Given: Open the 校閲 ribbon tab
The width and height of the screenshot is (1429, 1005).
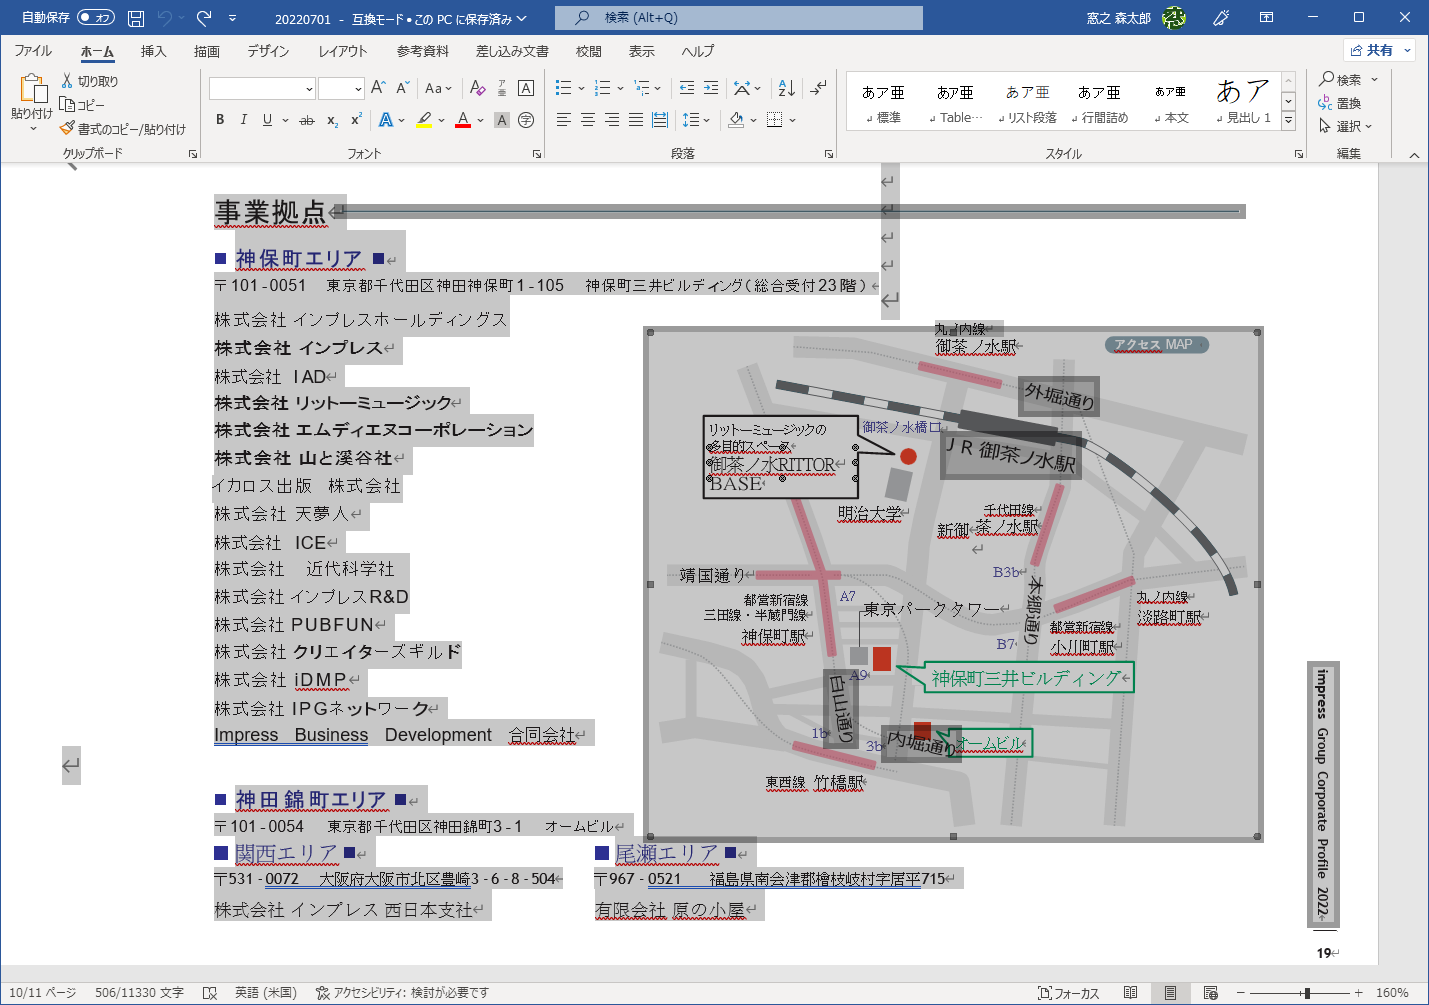Looking at the screenshot, I should [588, 50].
